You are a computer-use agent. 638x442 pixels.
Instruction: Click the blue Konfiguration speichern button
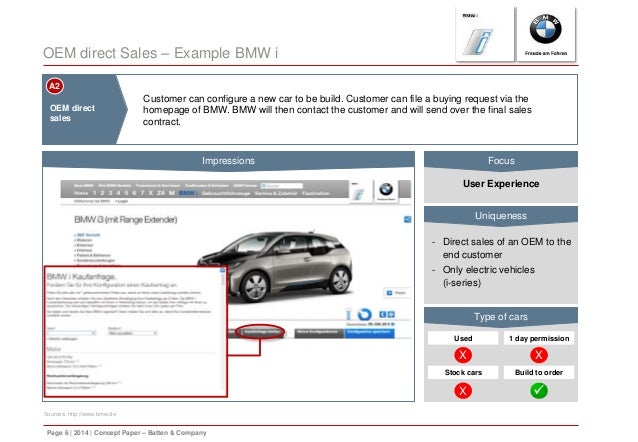pos(369,333)
